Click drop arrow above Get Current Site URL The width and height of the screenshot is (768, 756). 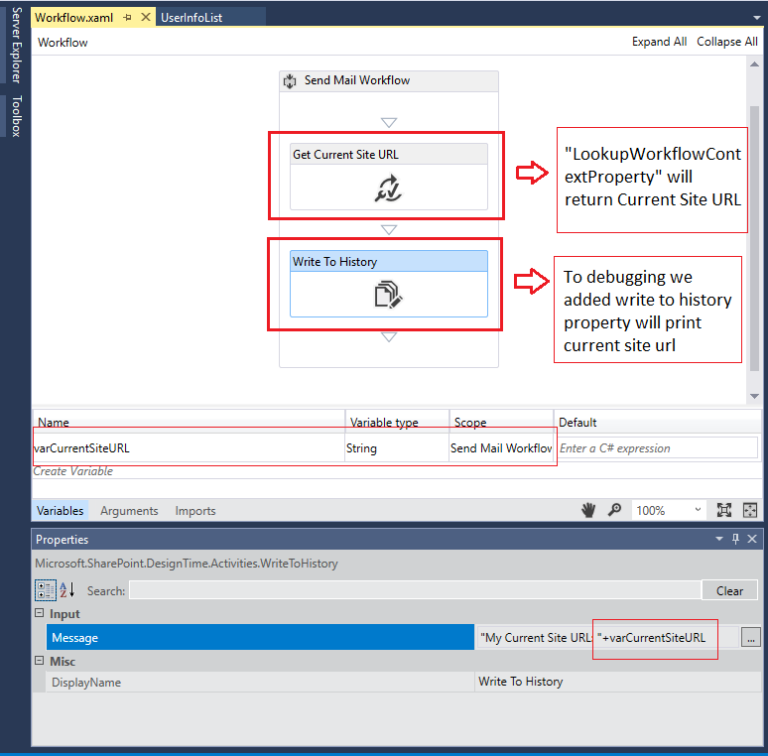pos(389,122)
